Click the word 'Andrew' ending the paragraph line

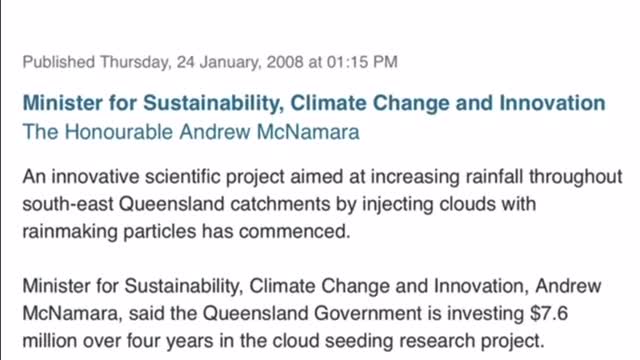click(x=568, y=286)
